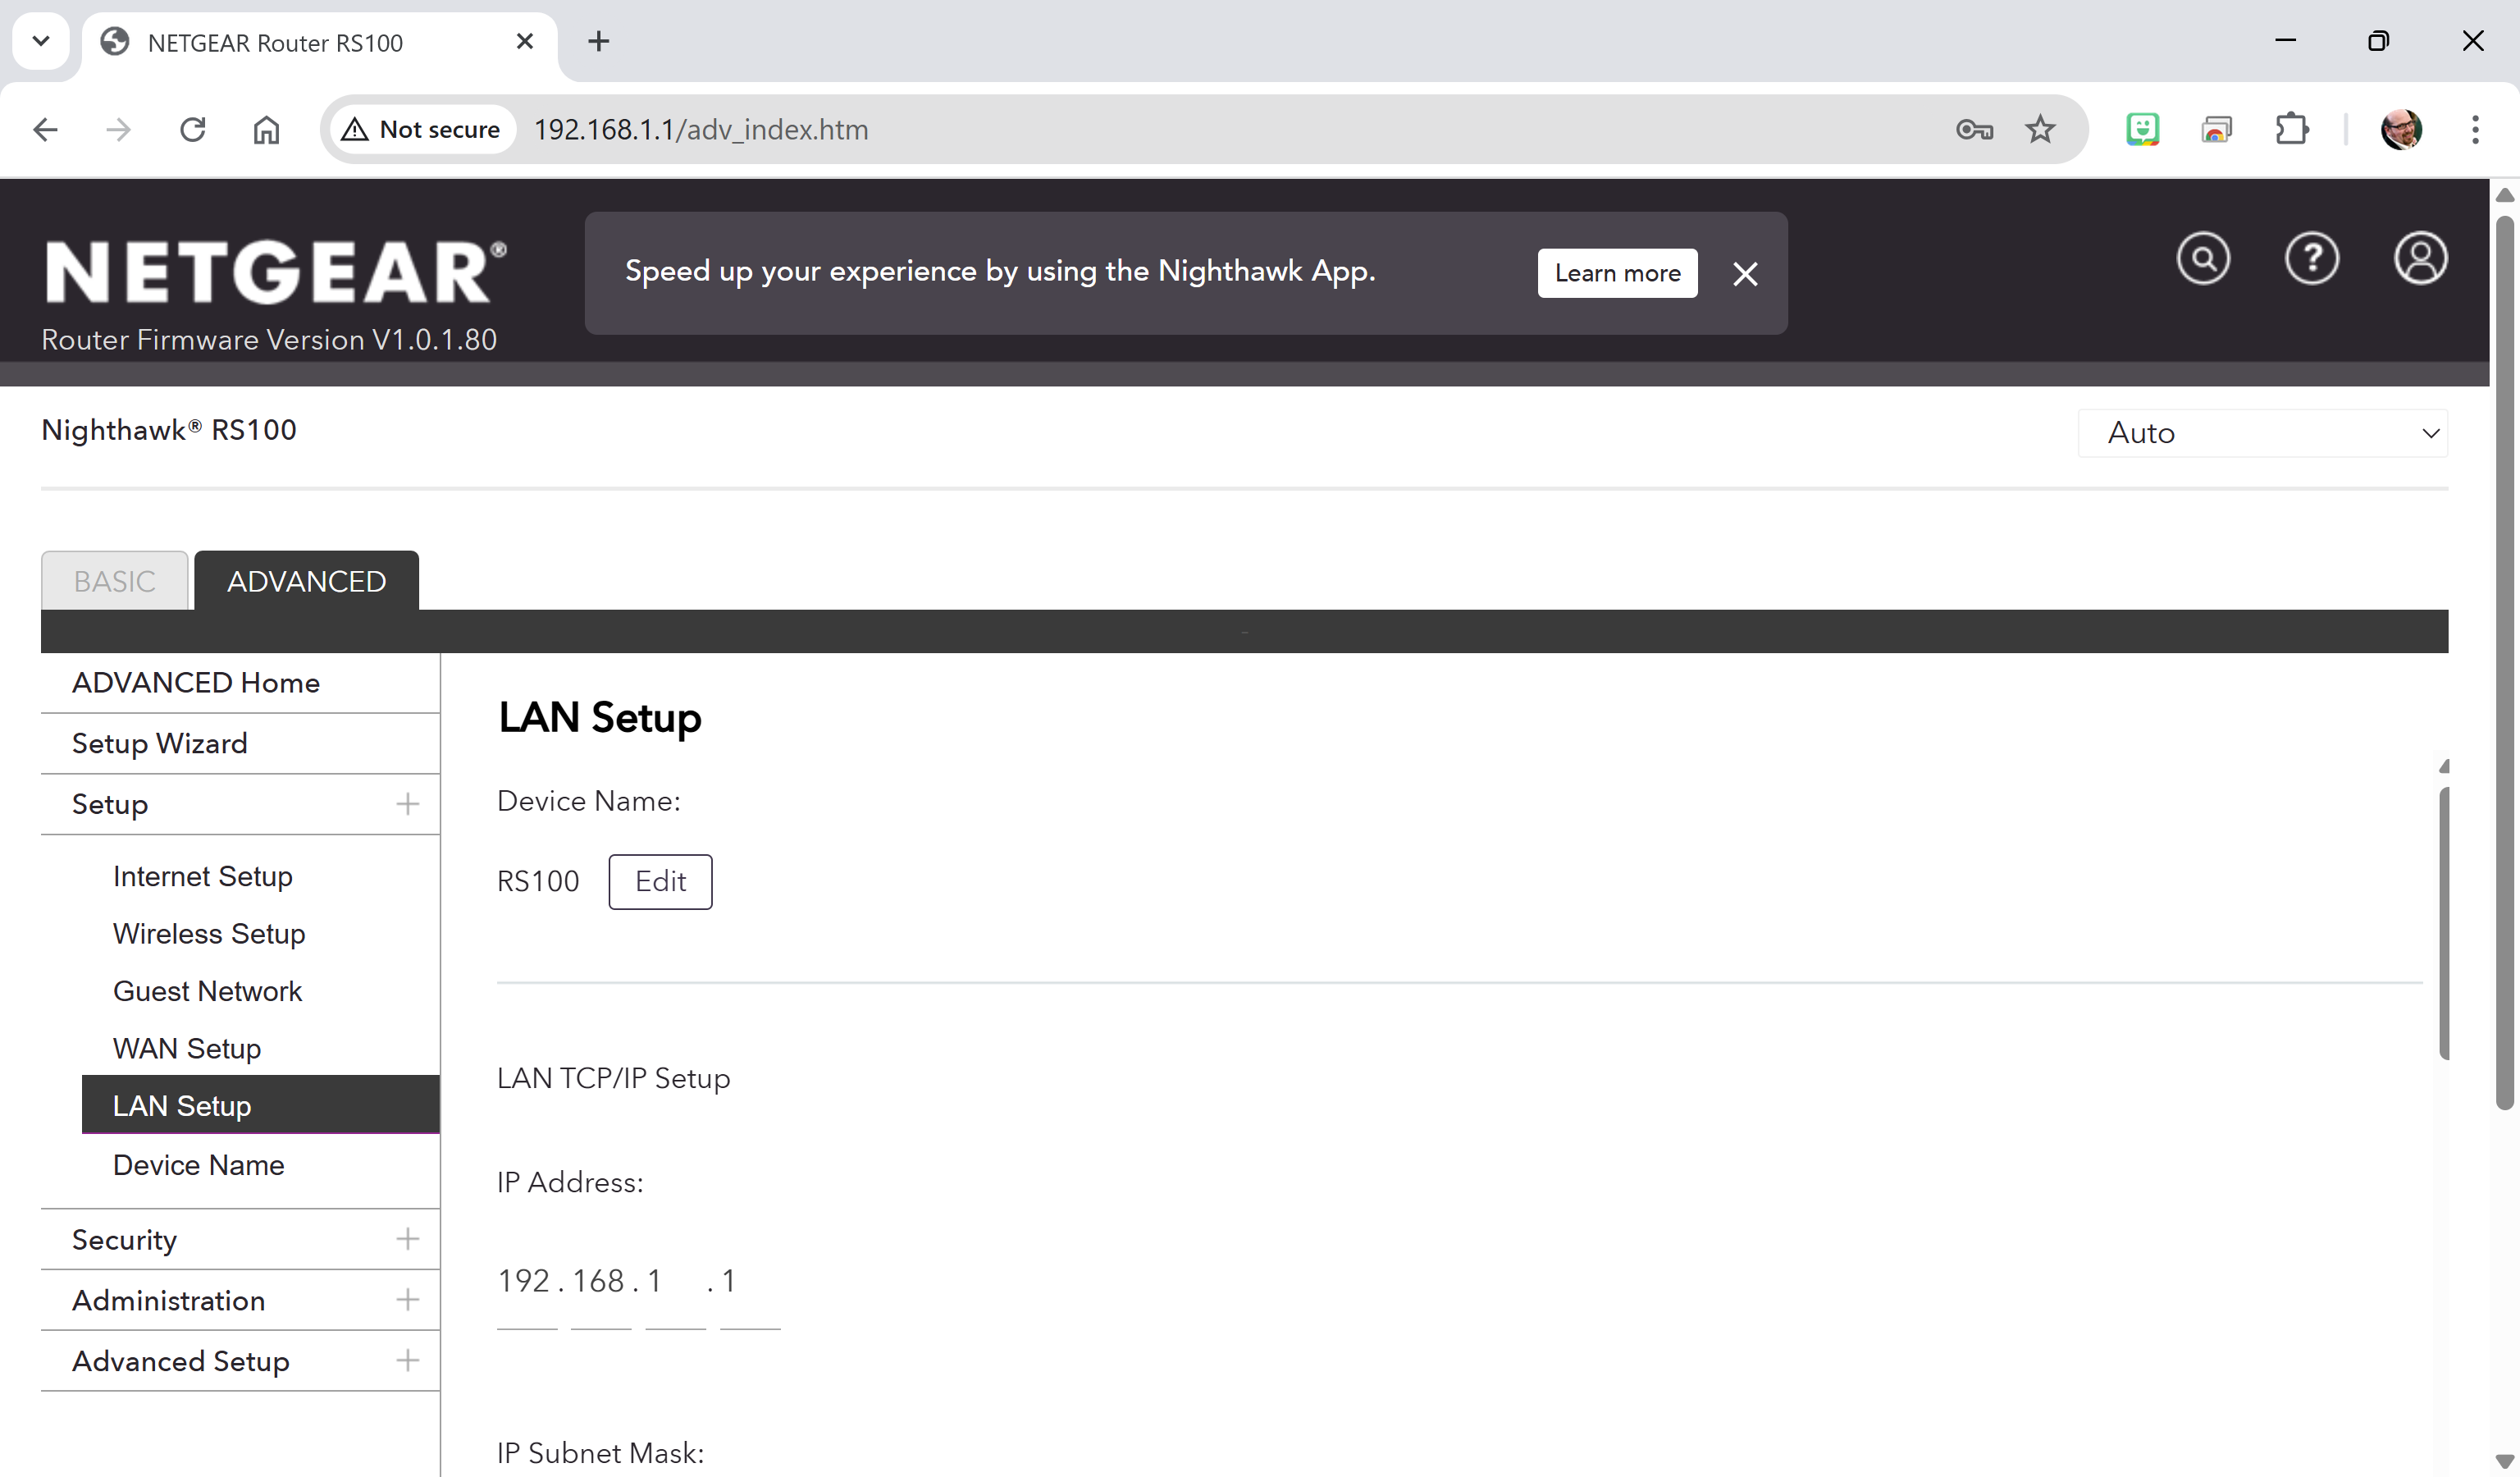Click the cast/media extension icon
The height and width of the screenshot is (1477, 2520).
2216,130
